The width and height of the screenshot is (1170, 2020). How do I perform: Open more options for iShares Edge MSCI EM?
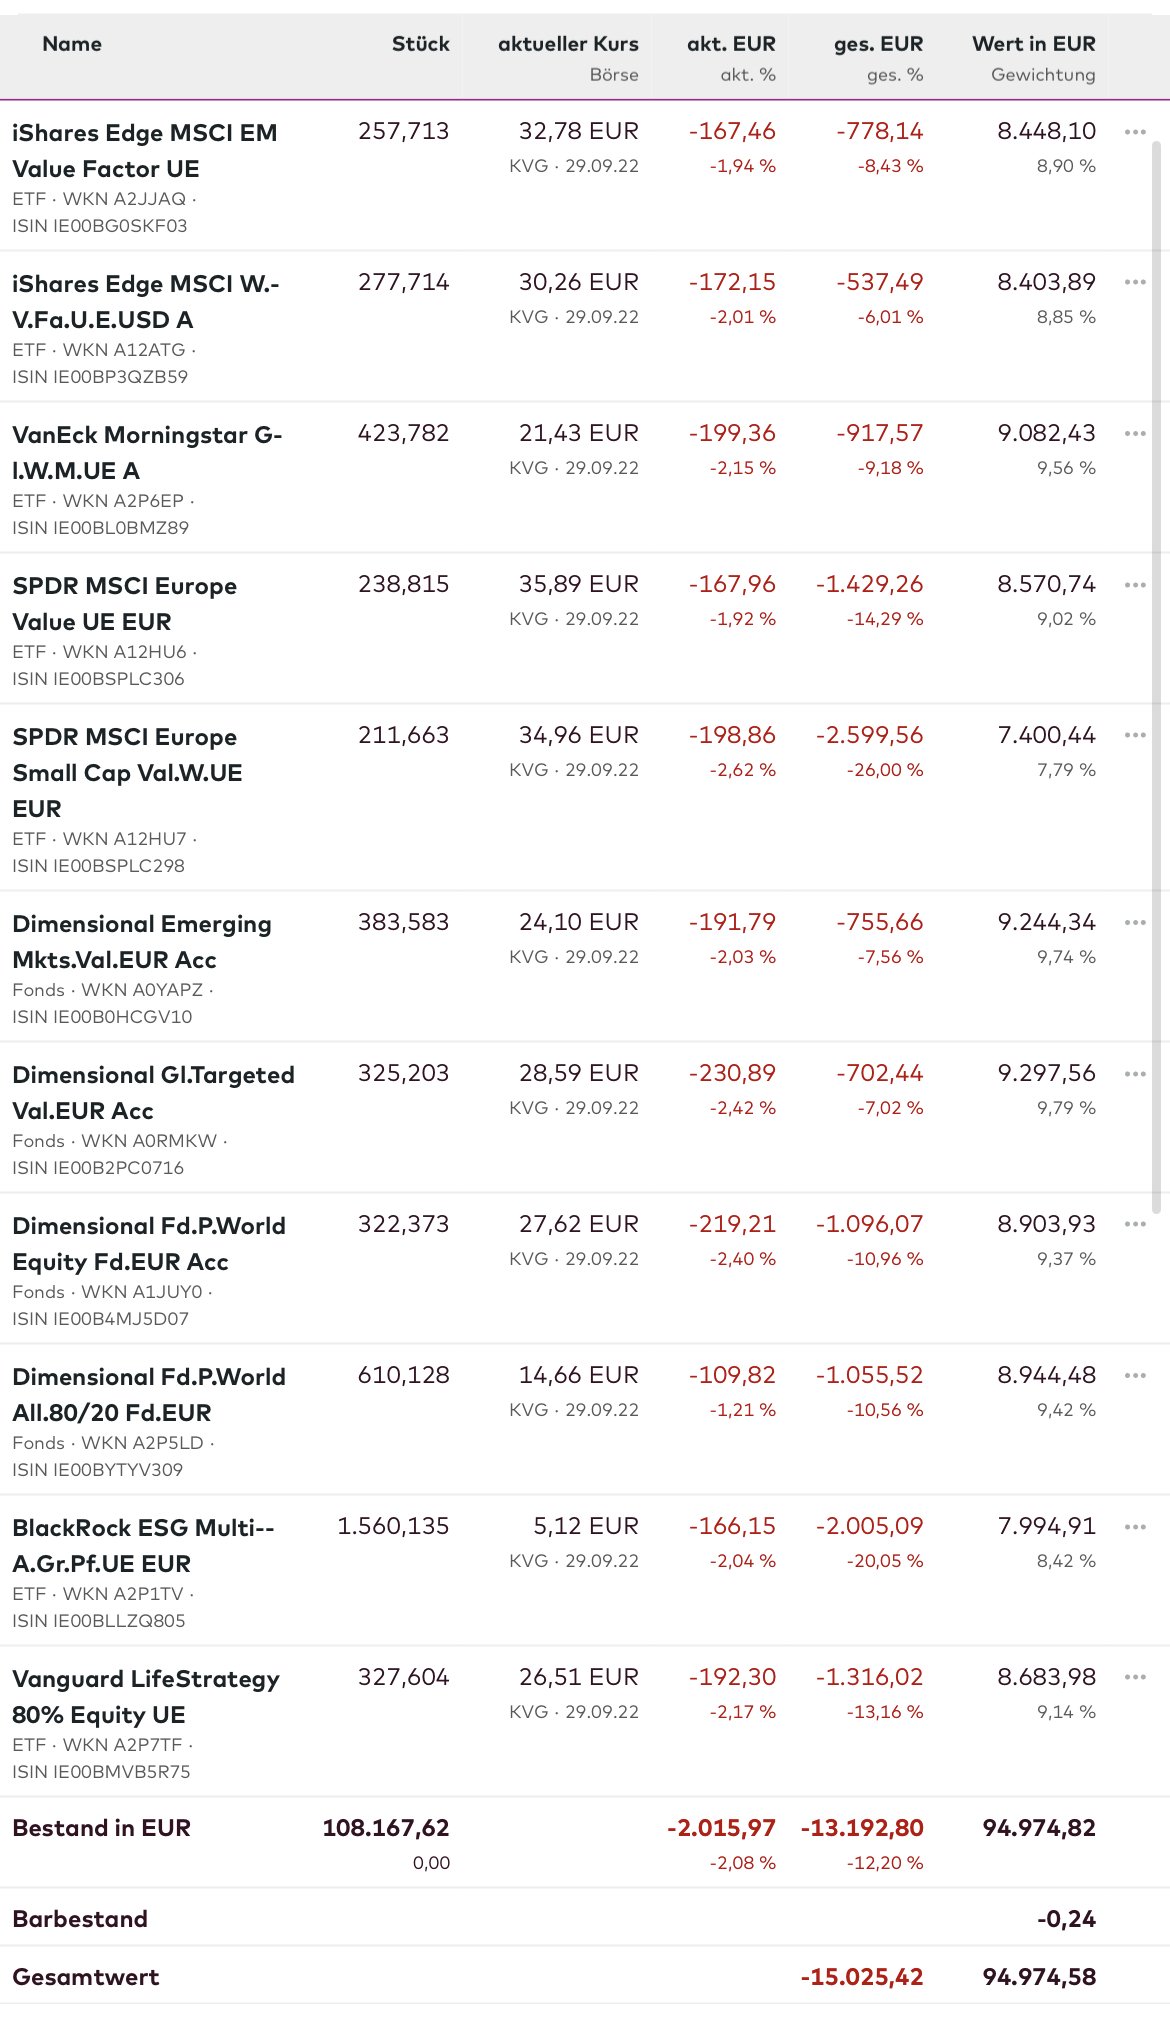[x=1135, y=132]
